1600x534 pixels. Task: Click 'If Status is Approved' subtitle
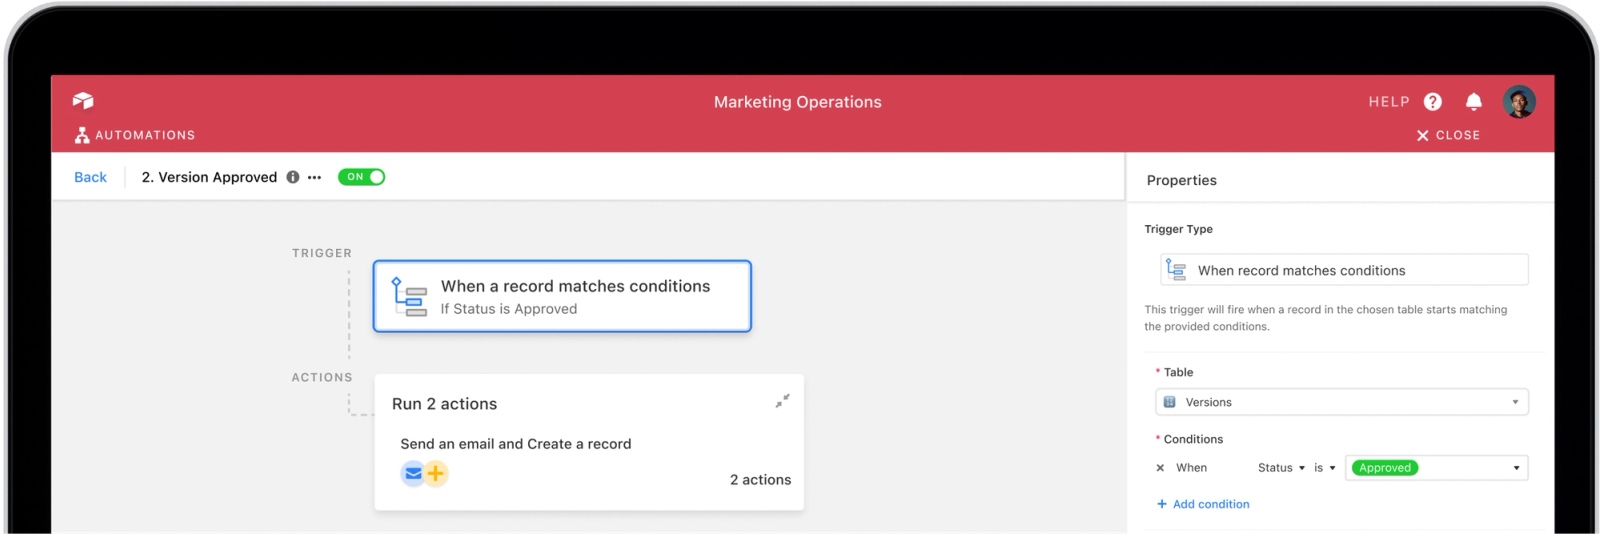pyautogui.click(x=509, y=309)
